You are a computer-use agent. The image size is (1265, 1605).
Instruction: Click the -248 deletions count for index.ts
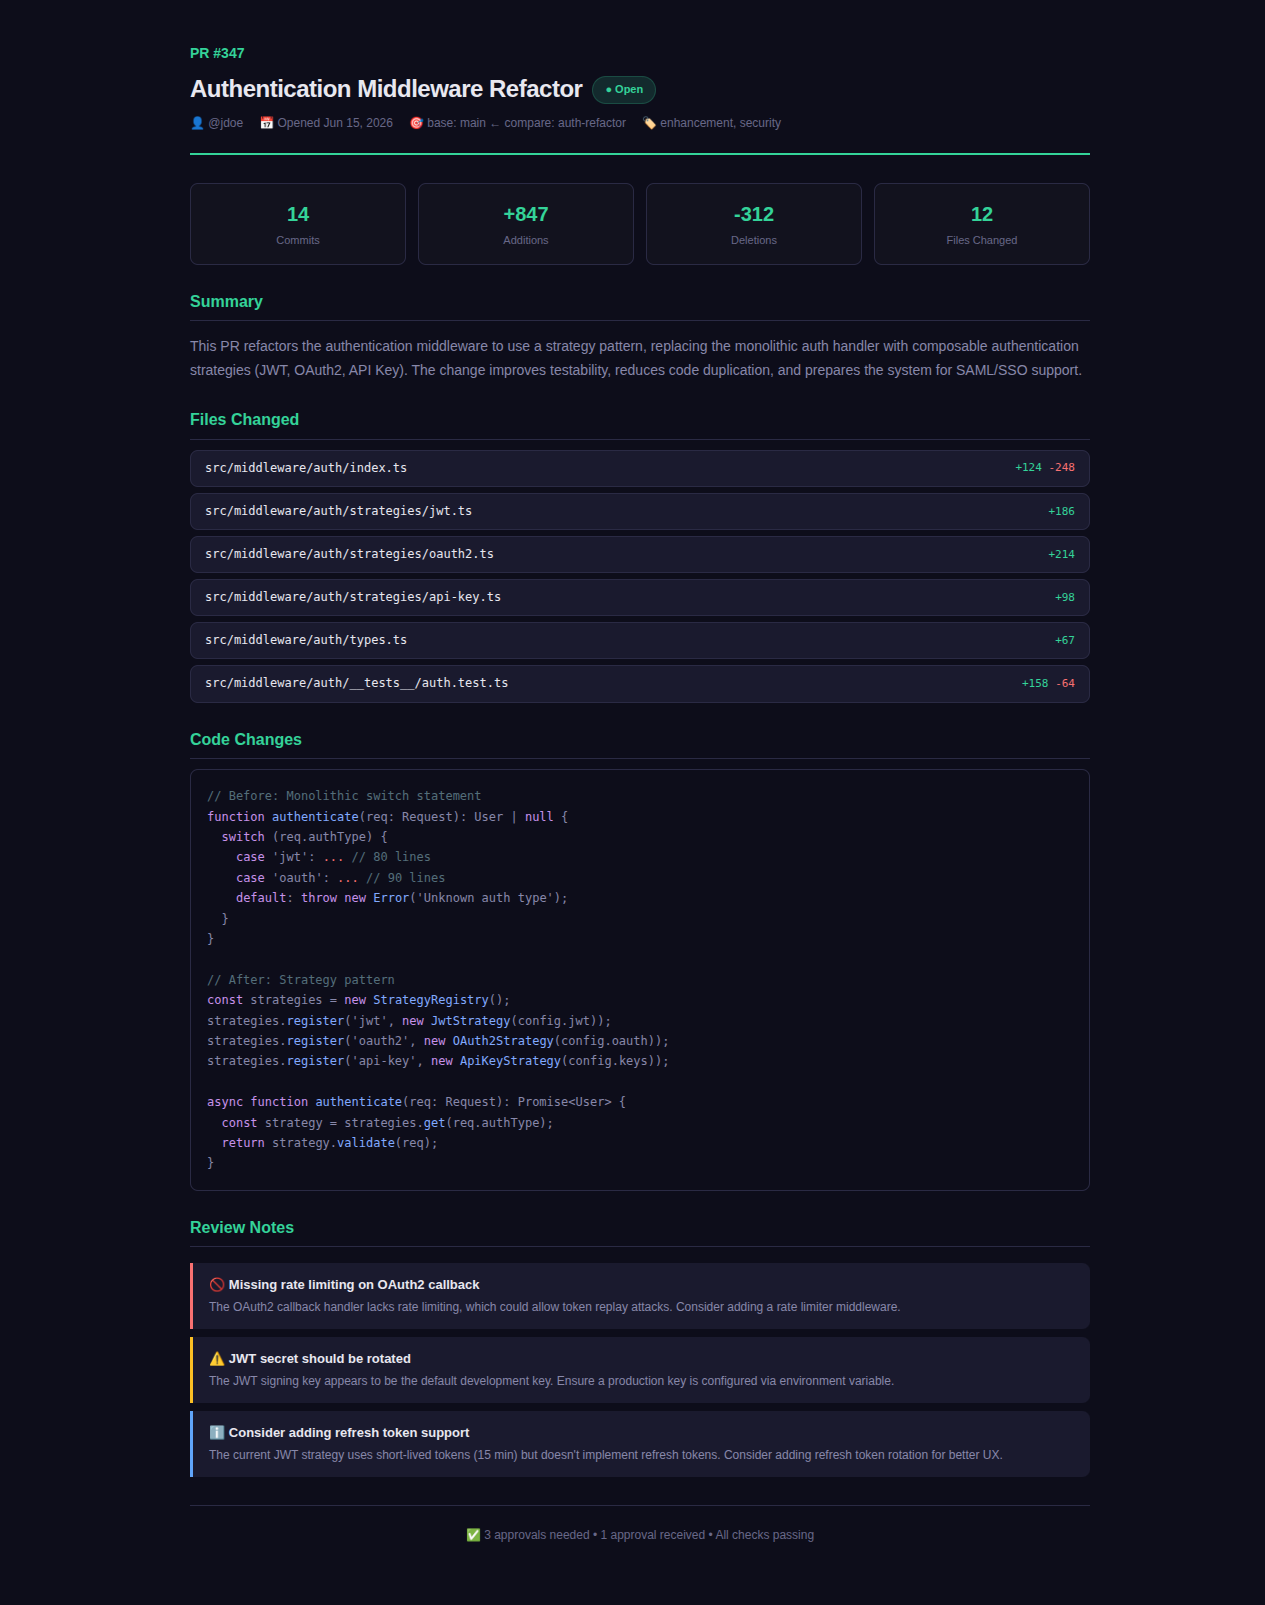click(x=1062, y=468)
